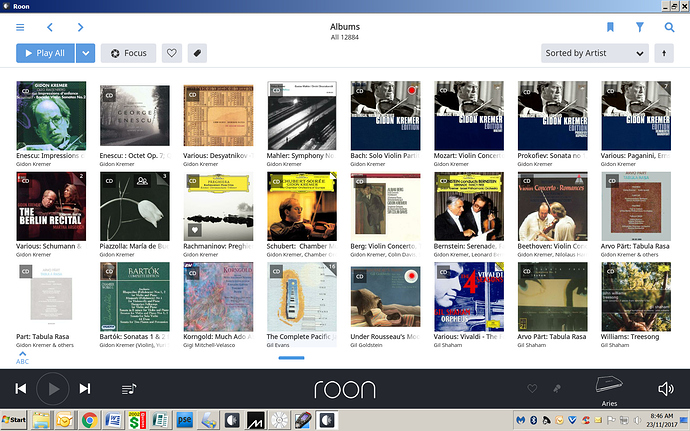Screen dimensions: 690x431
Task: Click artist link Gigi Mitchell-Velasco
Action: (209, 345)
